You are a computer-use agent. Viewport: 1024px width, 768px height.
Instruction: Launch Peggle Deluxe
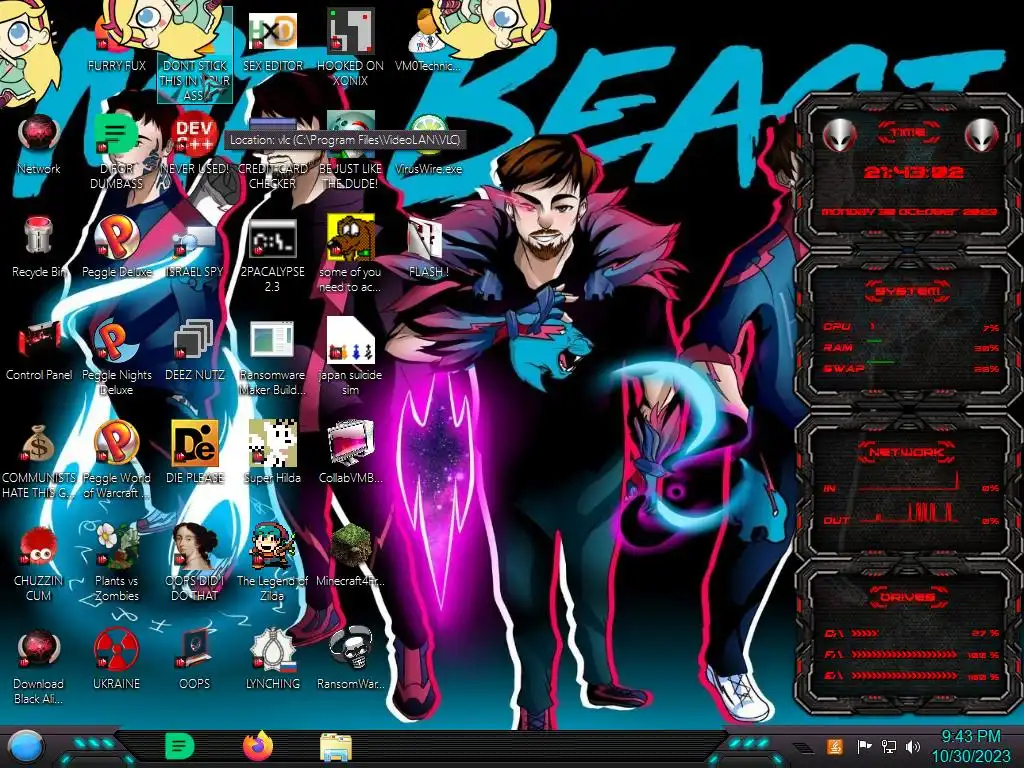[116, 247]
